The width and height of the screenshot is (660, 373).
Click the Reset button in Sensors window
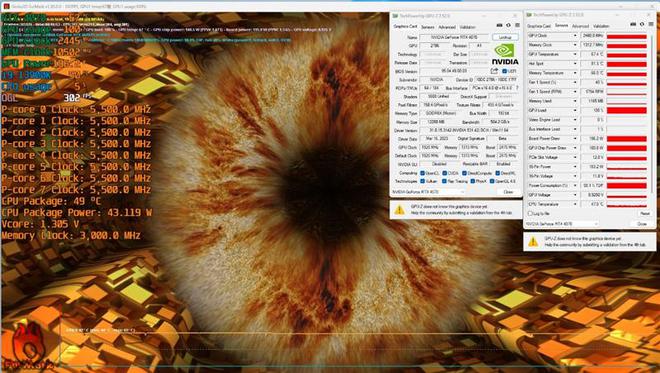(x=644, y=213)
